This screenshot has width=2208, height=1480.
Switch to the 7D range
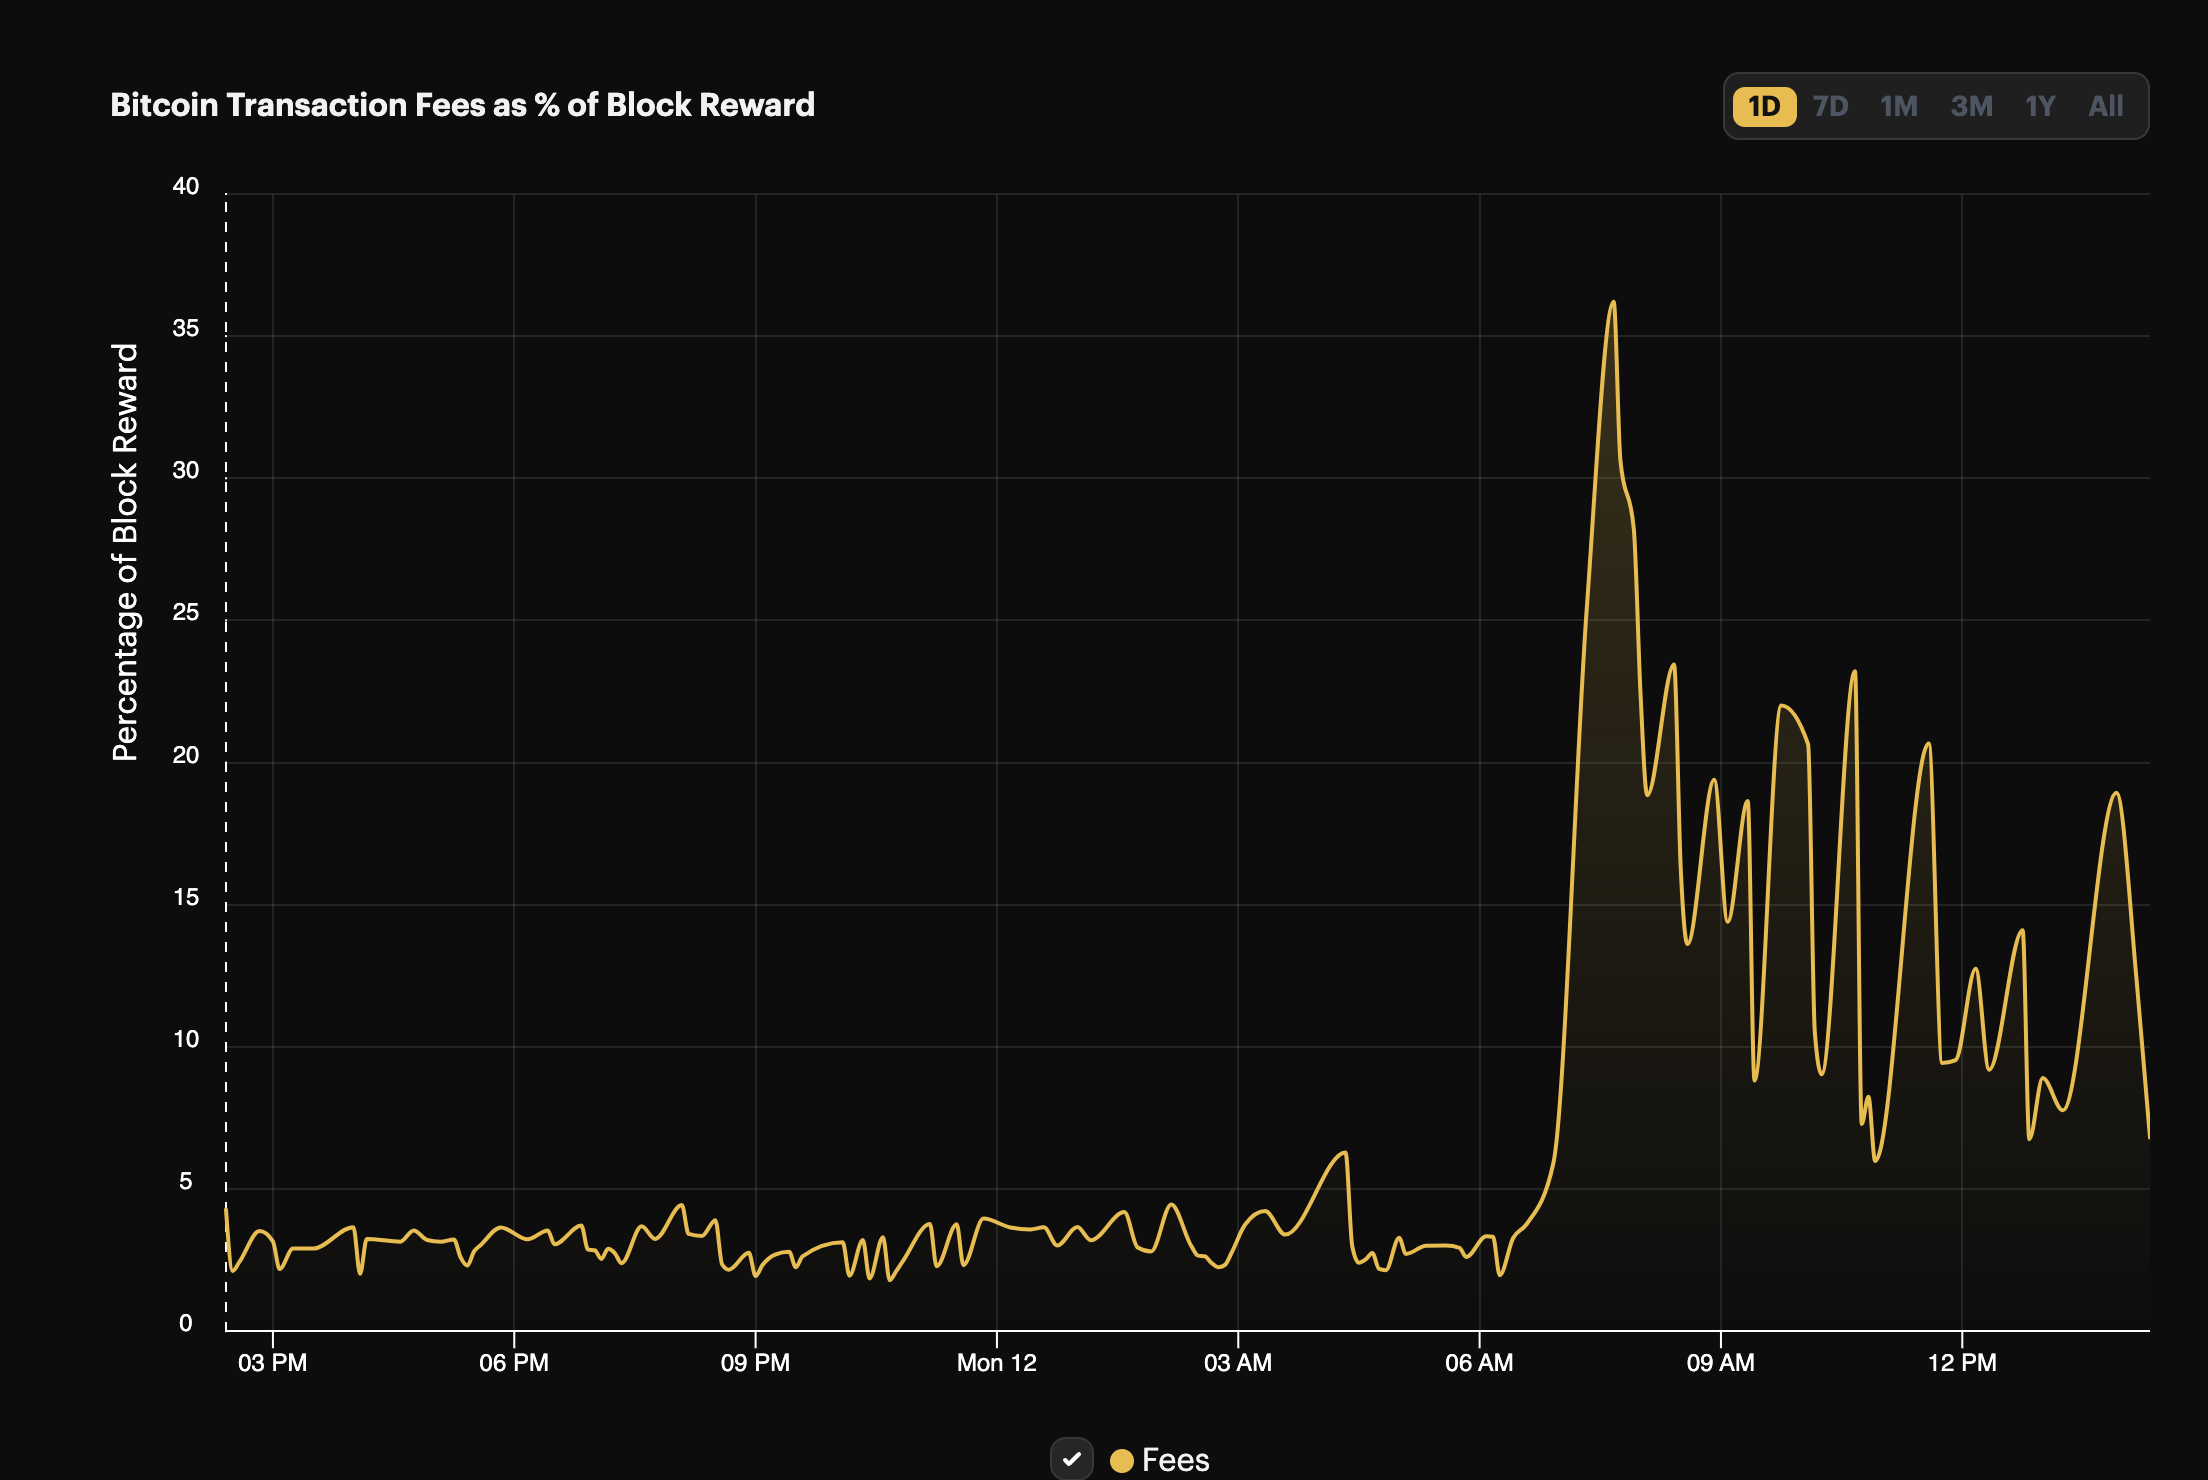(1830, 106)
